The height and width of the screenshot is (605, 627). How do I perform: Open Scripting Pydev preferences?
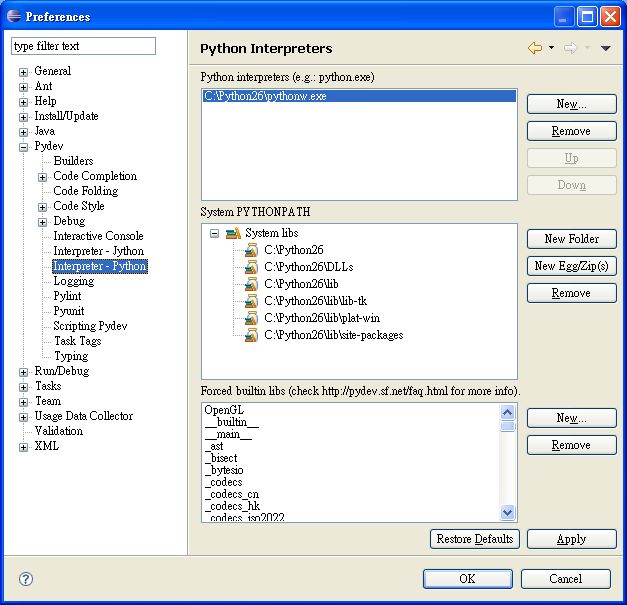coord(90,326)
